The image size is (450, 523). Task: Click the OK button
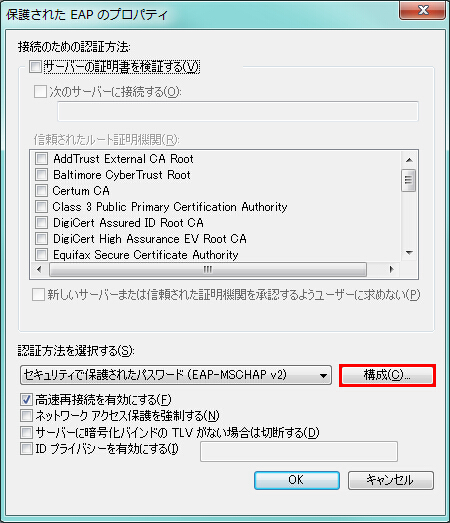(297, 480)
